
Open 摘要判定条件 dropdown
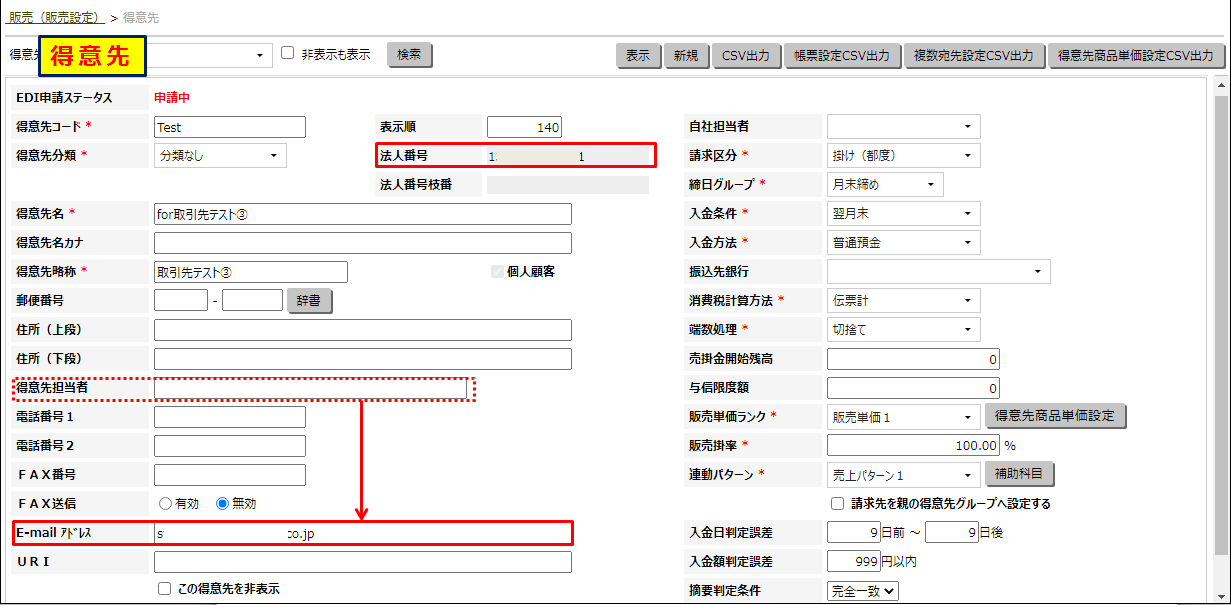pyautogui.click(x=862, y=591)
